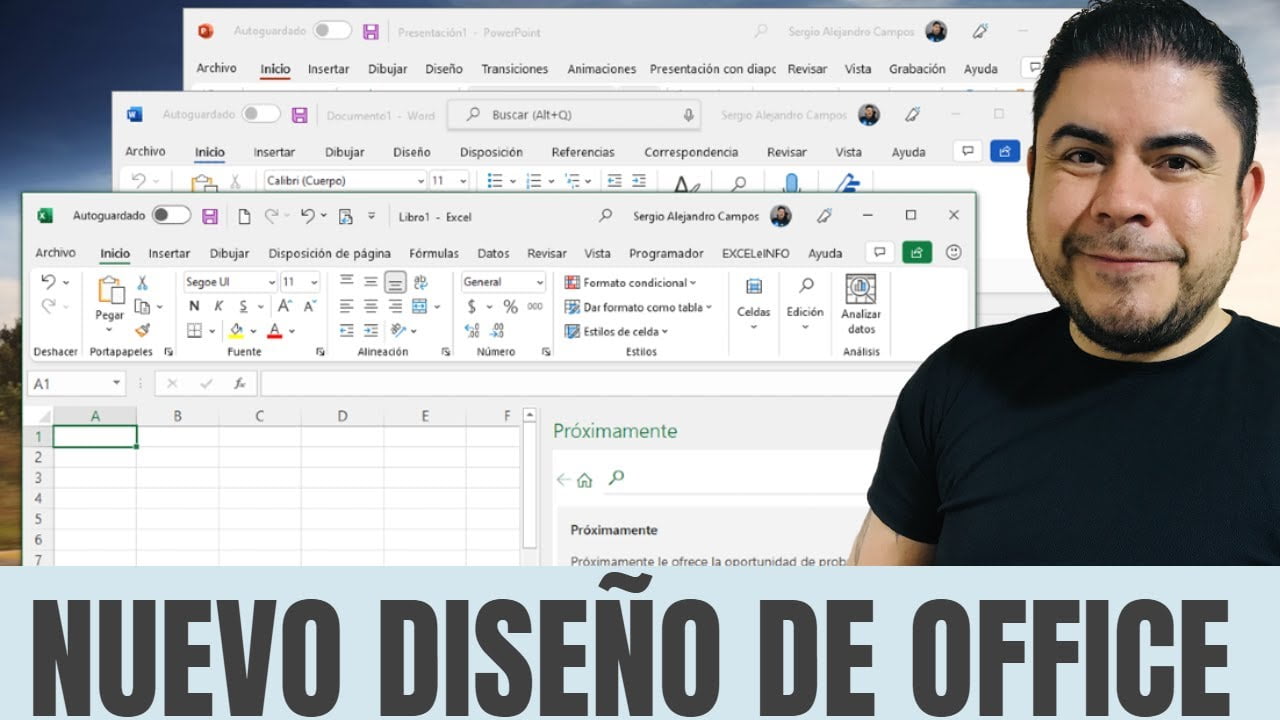The height and width of the screenshot is (720, 1280).
Task: Click the Excel save icon
Action: point(210,216)
